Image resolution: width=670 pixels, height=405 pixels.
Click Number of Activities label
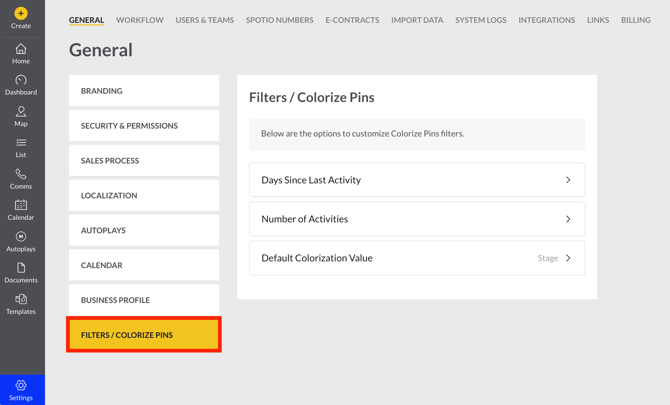click(x=305, y=219)
